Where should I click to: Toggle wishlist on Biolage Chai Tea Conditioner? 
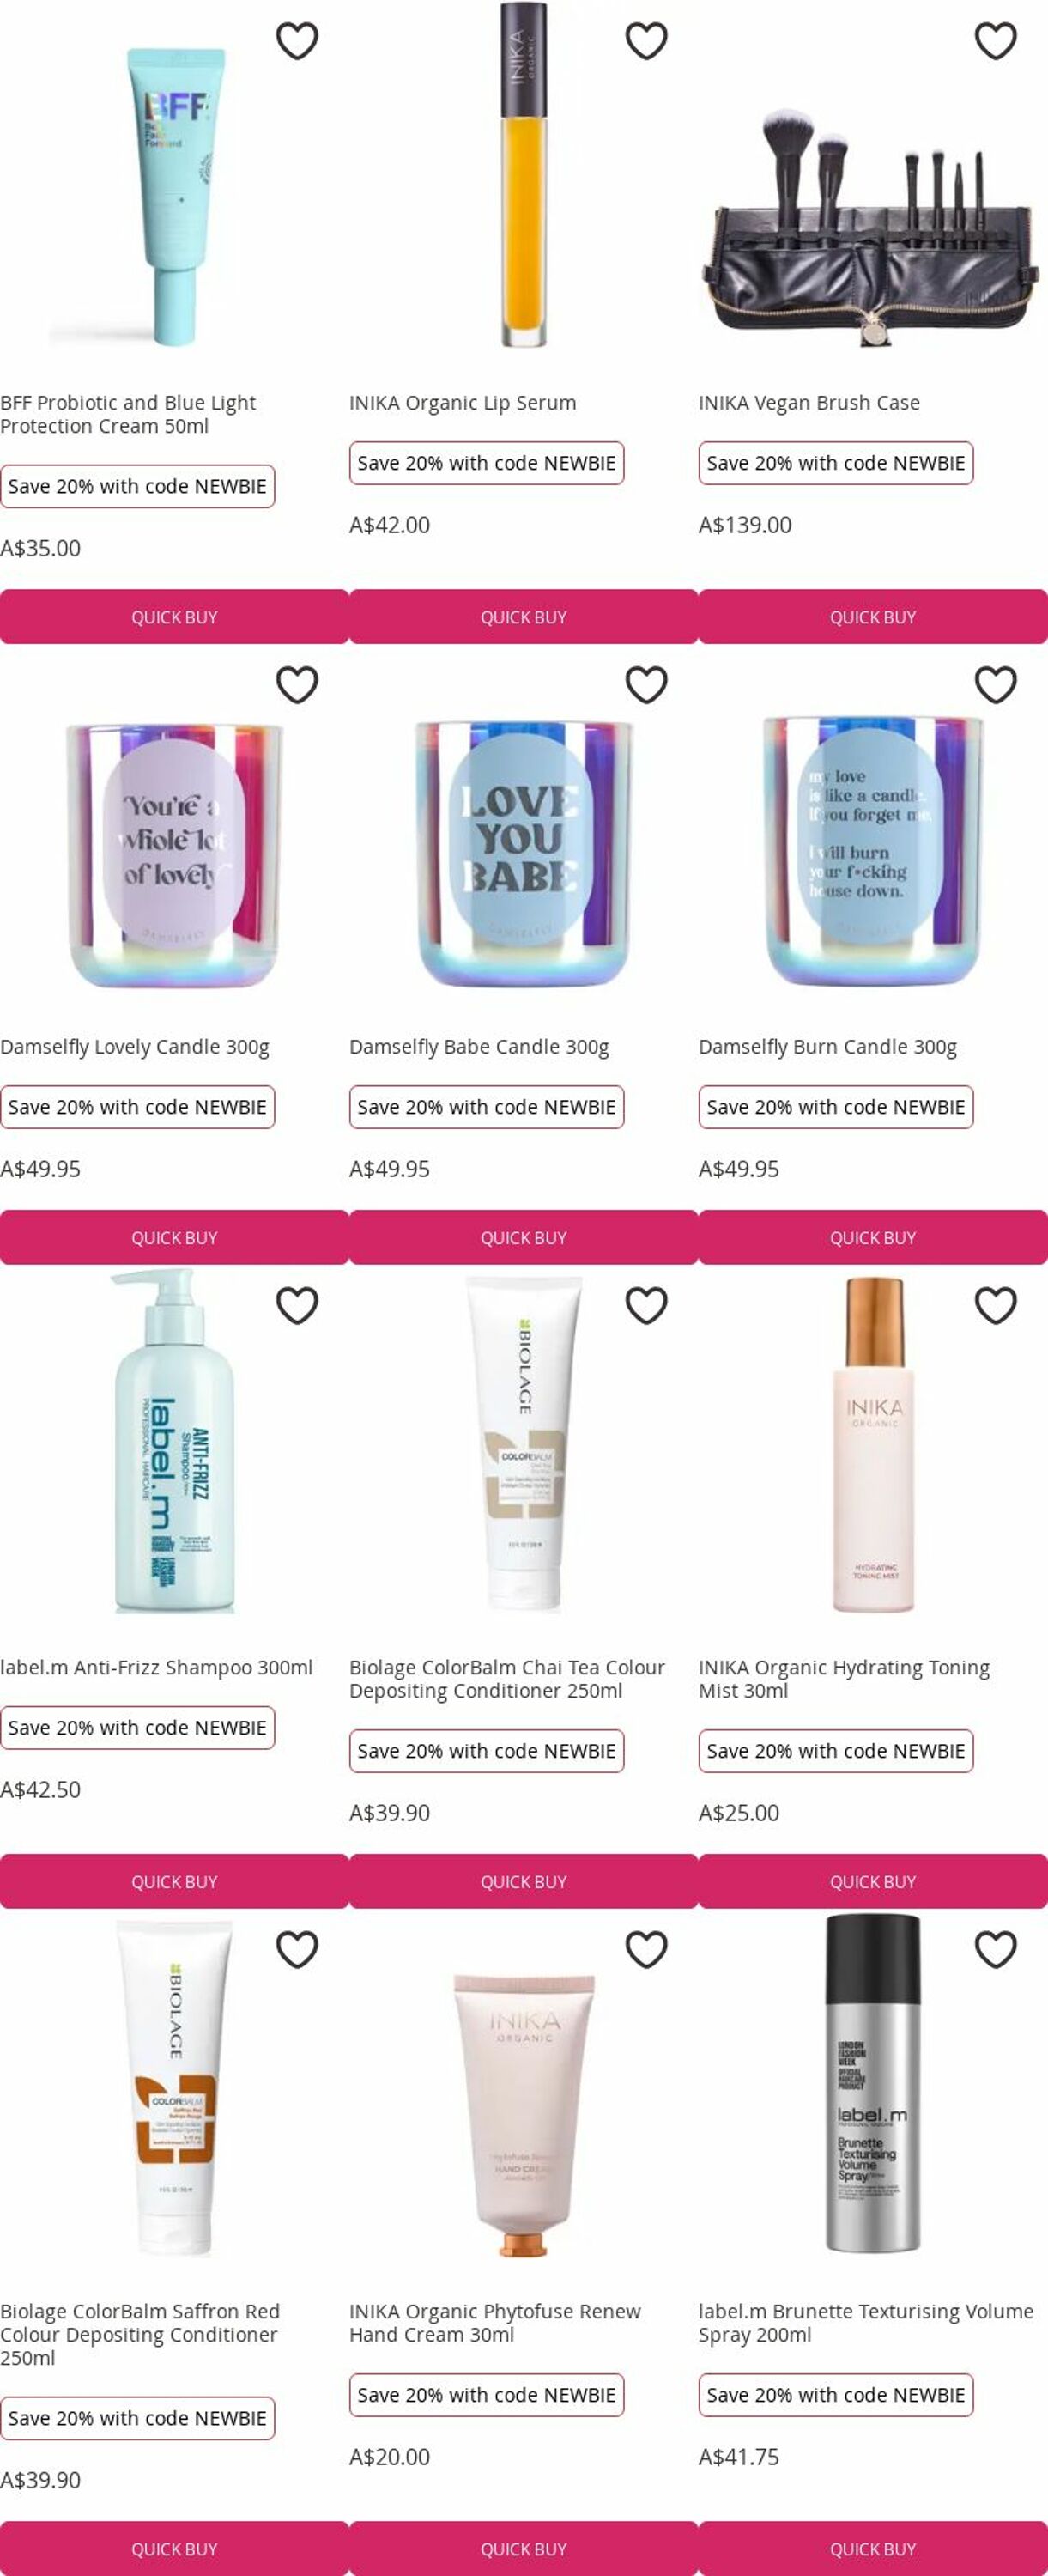646,1305
